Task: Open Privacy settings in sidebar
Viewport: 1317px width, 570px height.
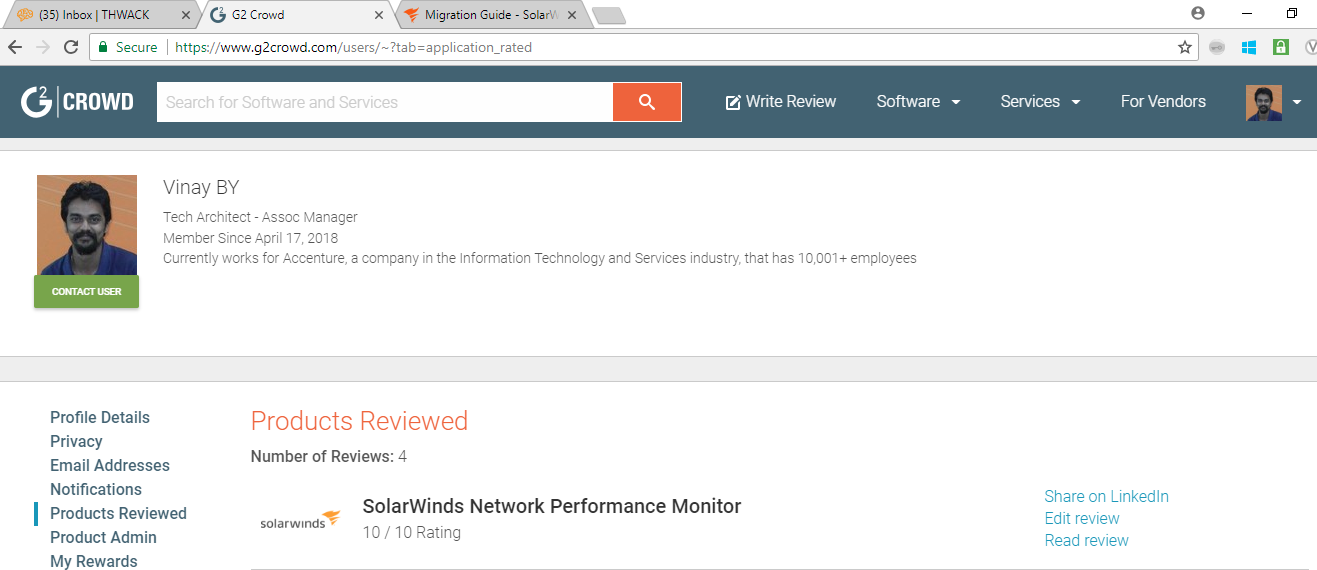Action: (76, 442)
